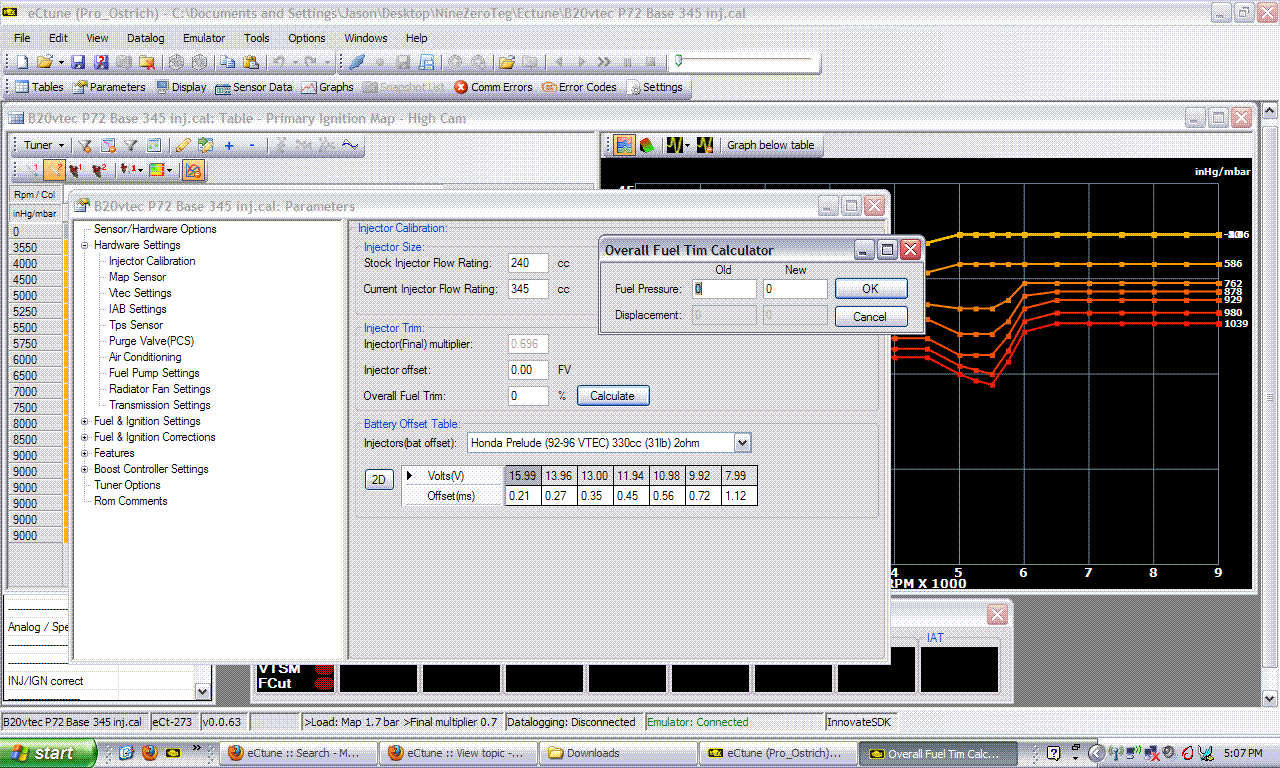Click the 2D battery offset button
Image resolution: width=1280 pixels, height=768 pixels.
pos(379,480)
